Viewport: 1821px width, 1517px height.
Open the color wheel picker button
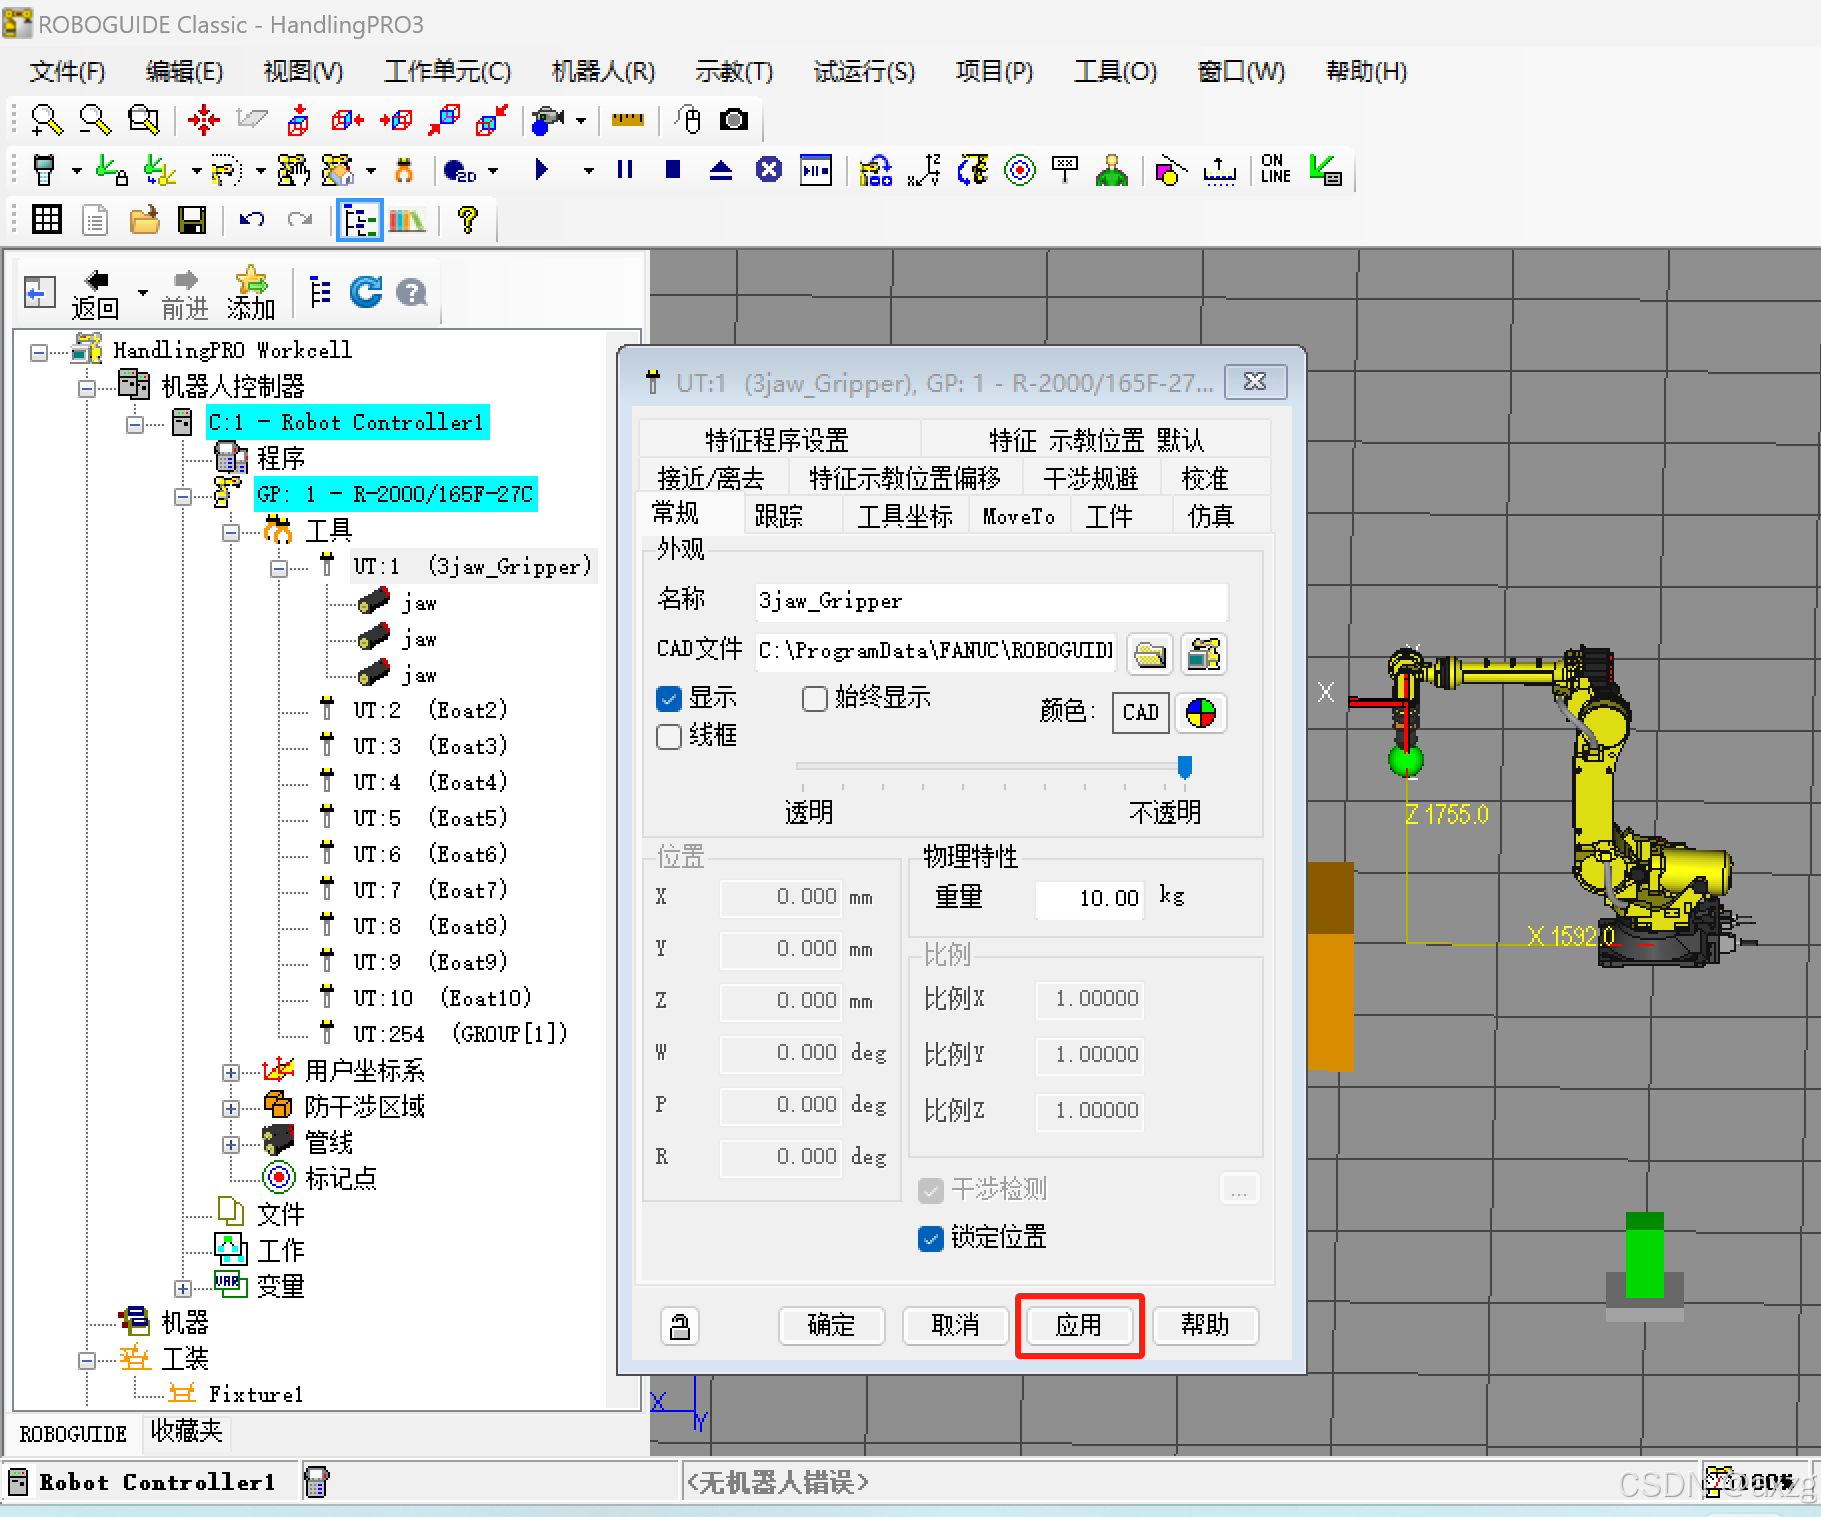tap(1200, 713)
